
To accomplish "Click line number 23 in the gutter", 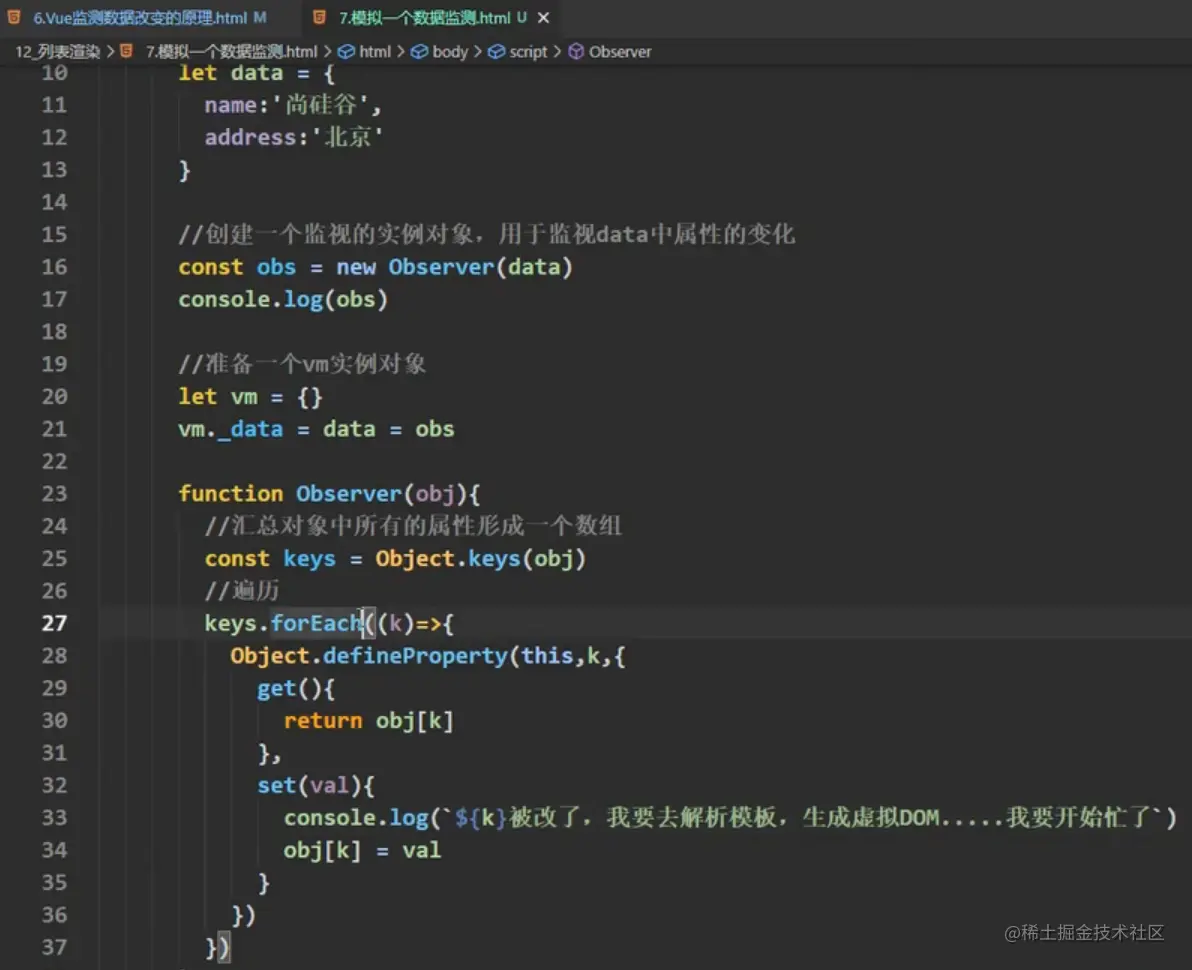I will (x=54, y=494).
